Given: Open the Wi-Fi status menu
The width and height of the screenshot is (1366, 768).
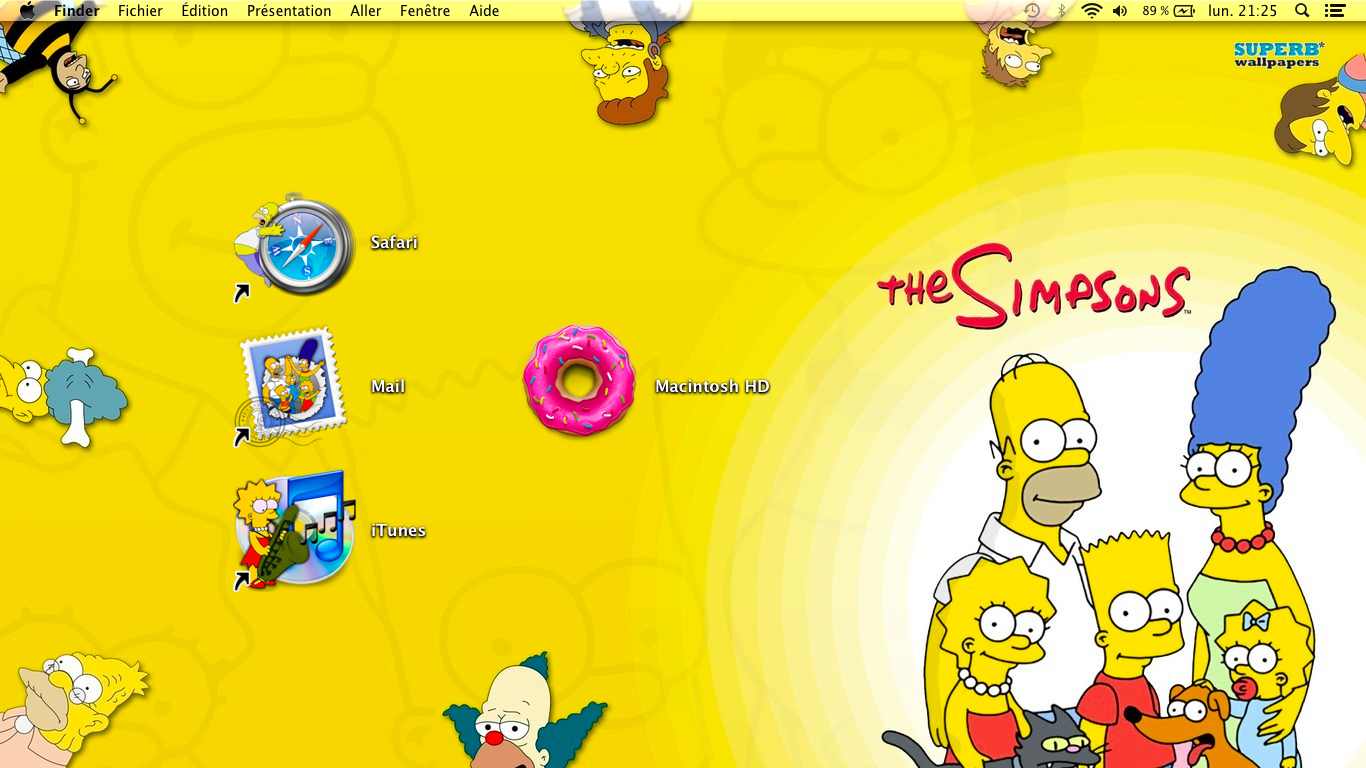Looking at the screenshot, I should pos(1091,11).
